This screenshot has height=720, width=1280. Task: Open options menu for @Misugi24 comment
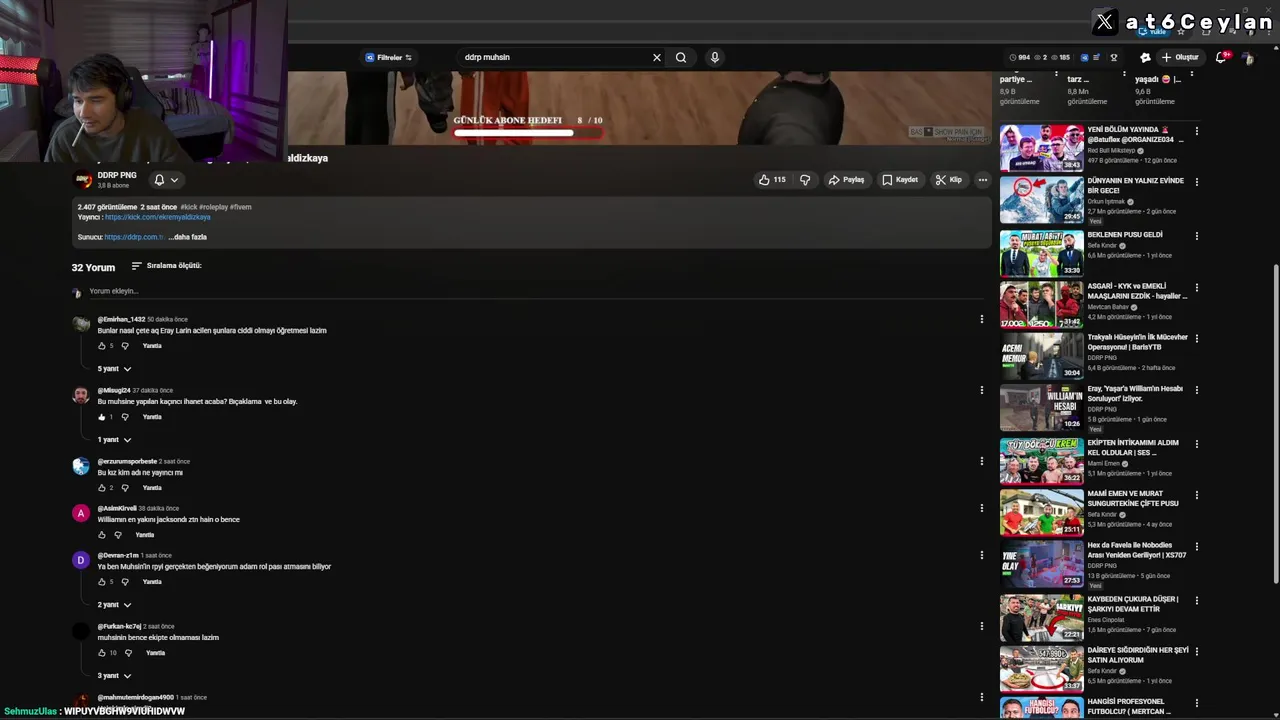tap(981, 390)
